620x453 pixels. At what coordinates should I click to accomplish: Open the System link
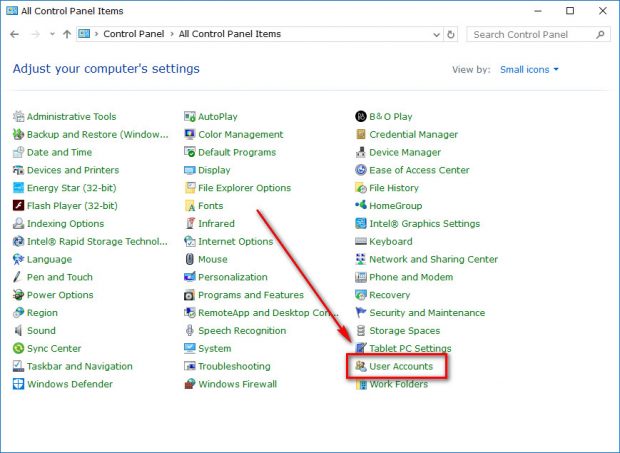pos(215,348)
